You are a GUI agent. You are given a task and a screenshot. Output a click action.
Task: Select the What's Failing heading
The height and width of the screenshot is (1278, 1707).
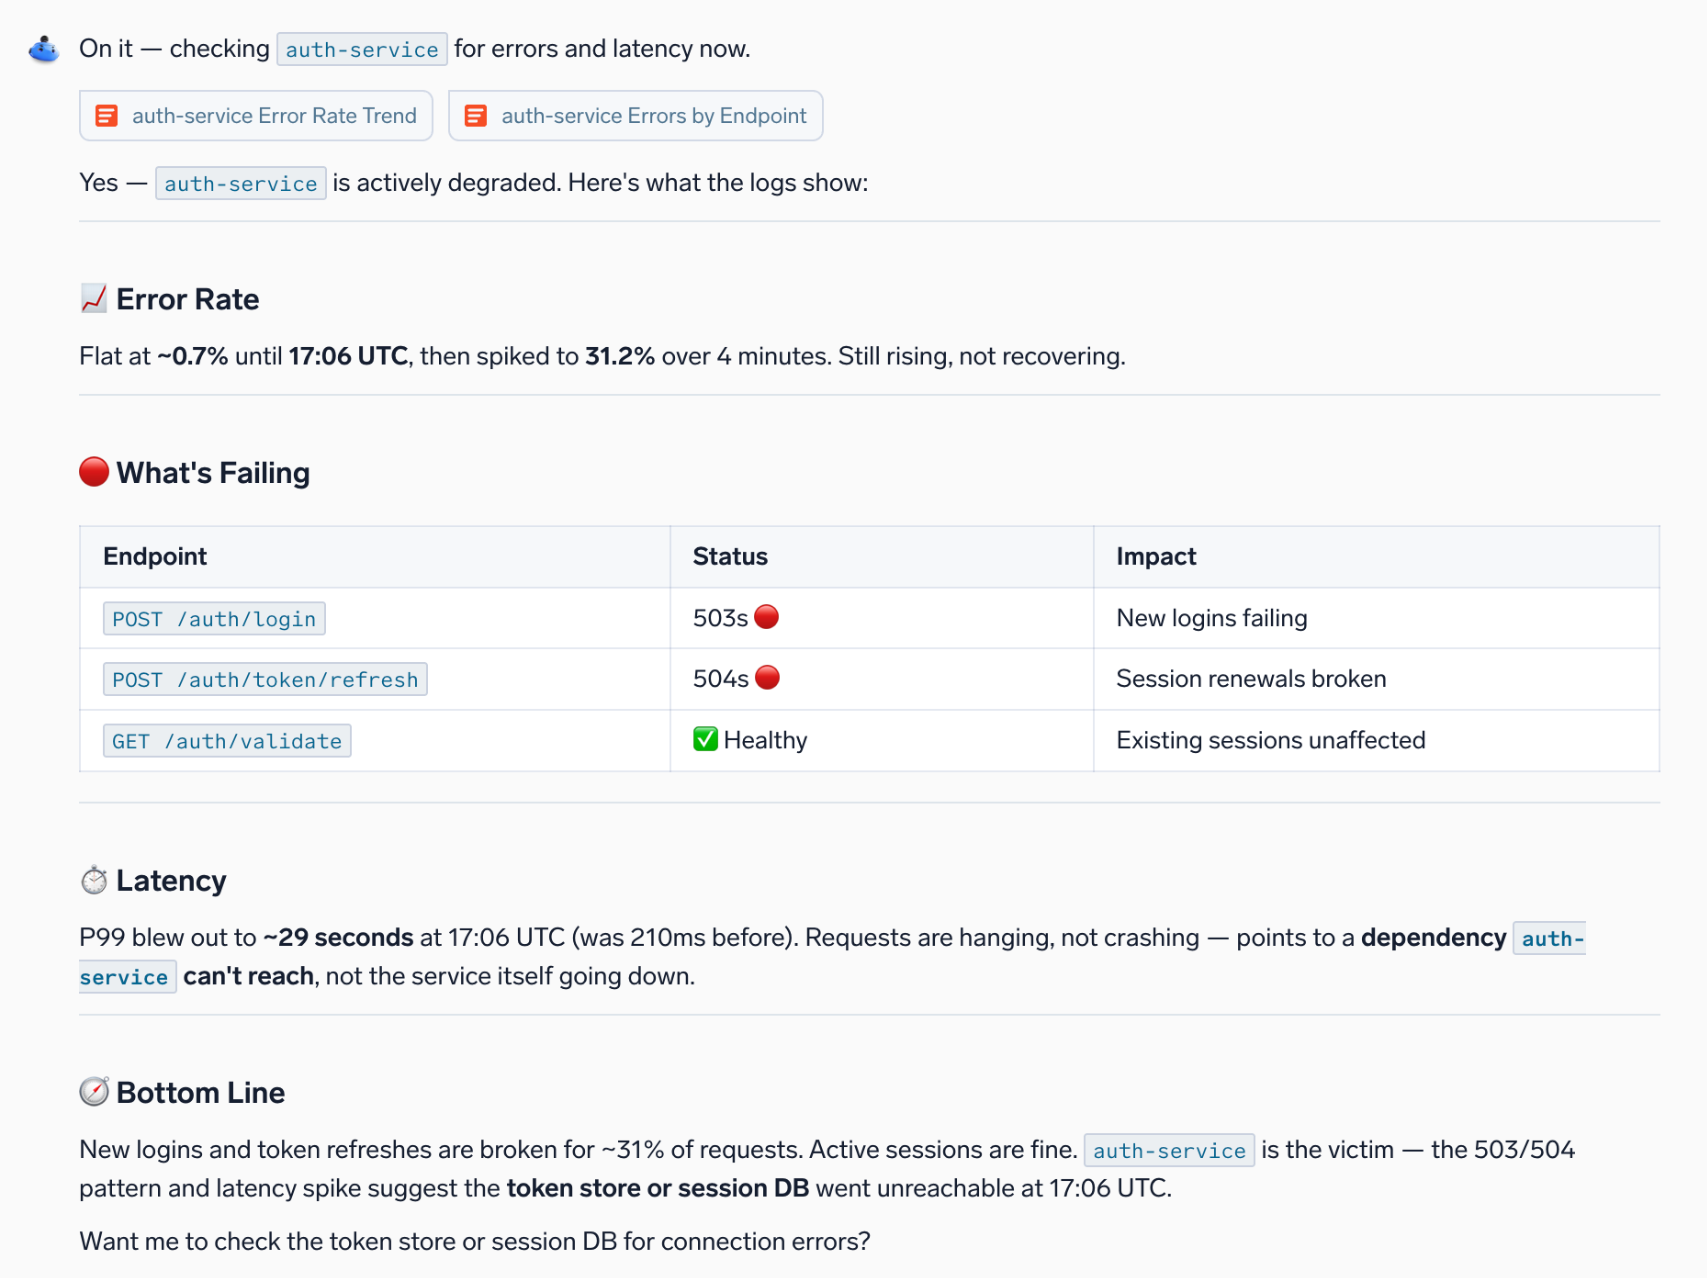(x=213, y=473)
